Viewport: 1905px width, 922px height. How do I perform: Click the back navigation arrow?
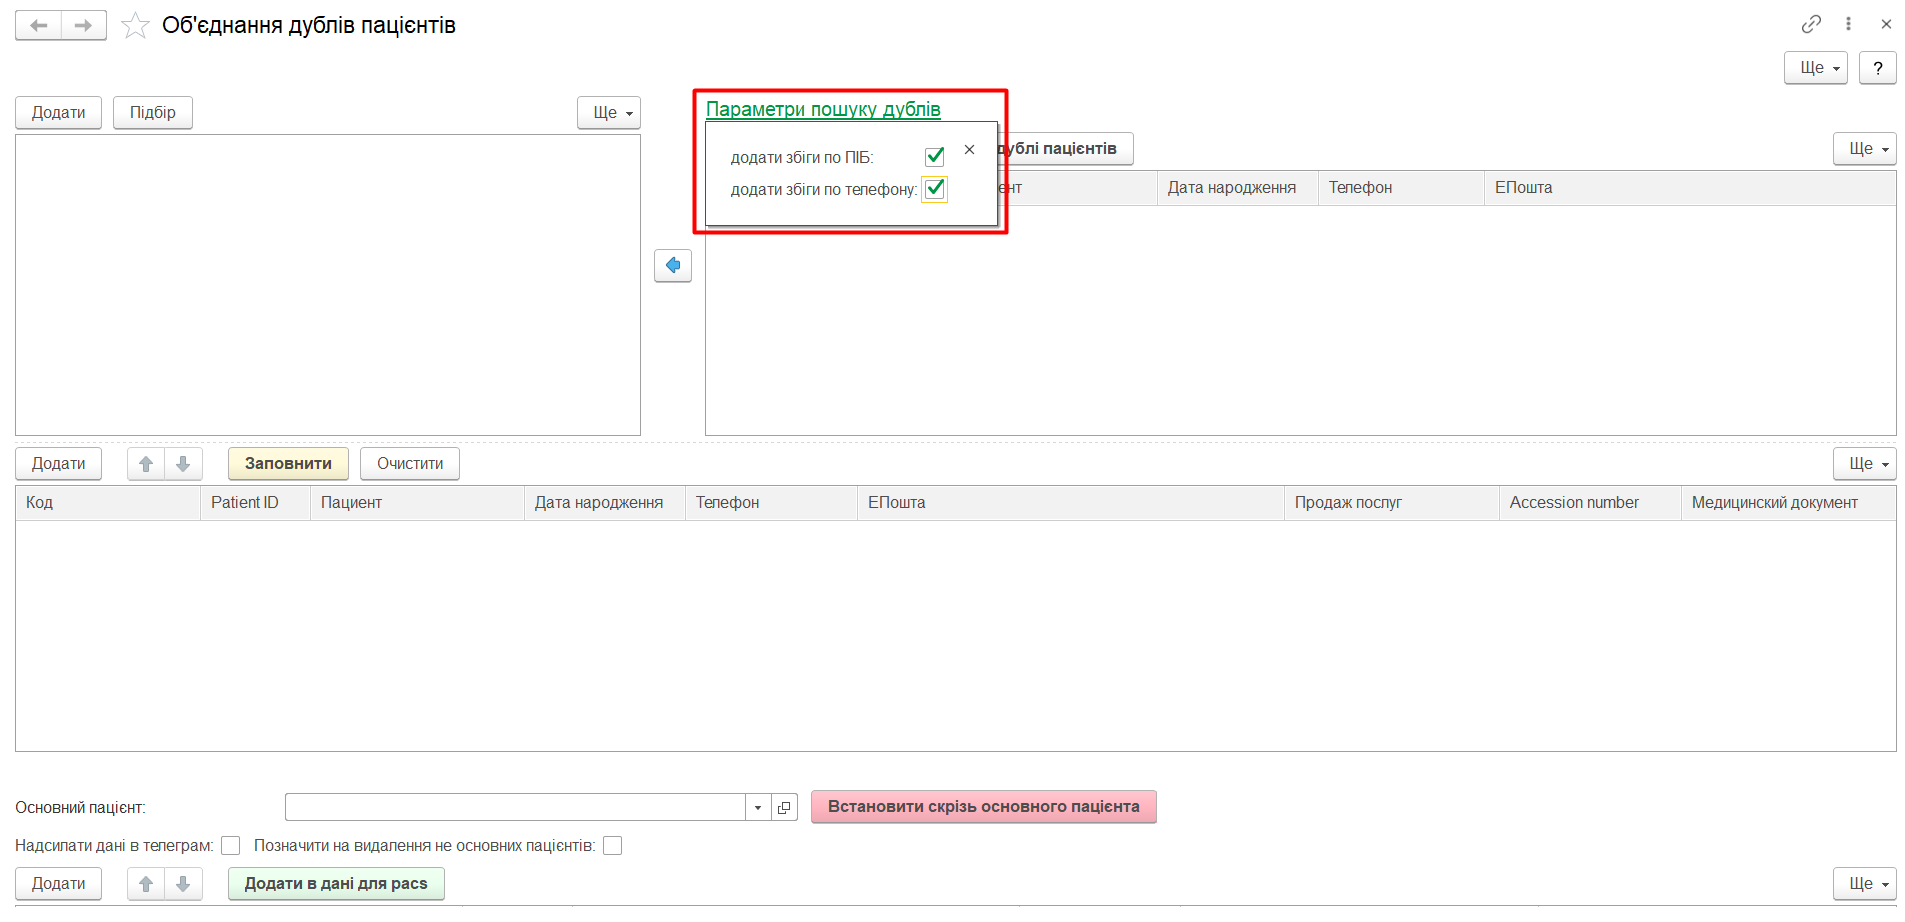tap(38, 25)
